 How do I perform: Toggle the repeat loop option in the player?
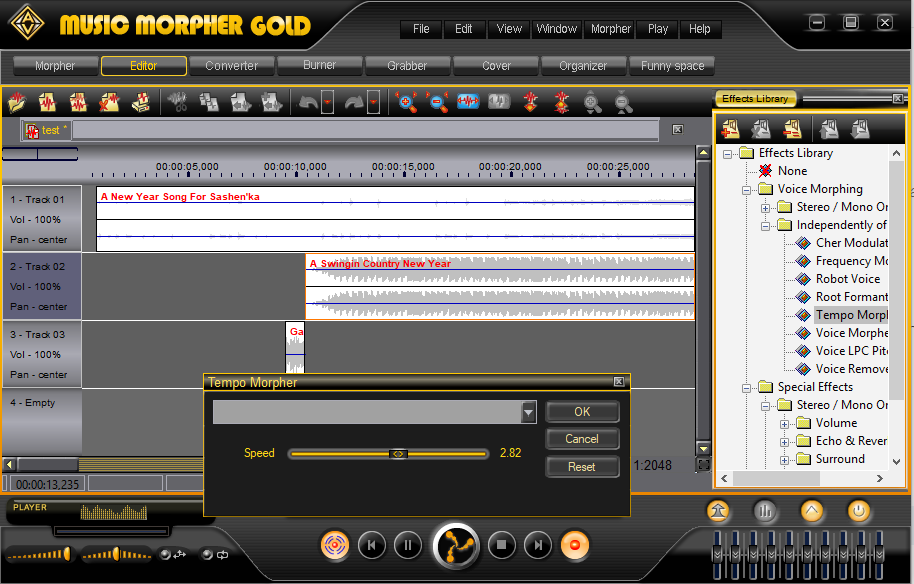click(215, 555)
